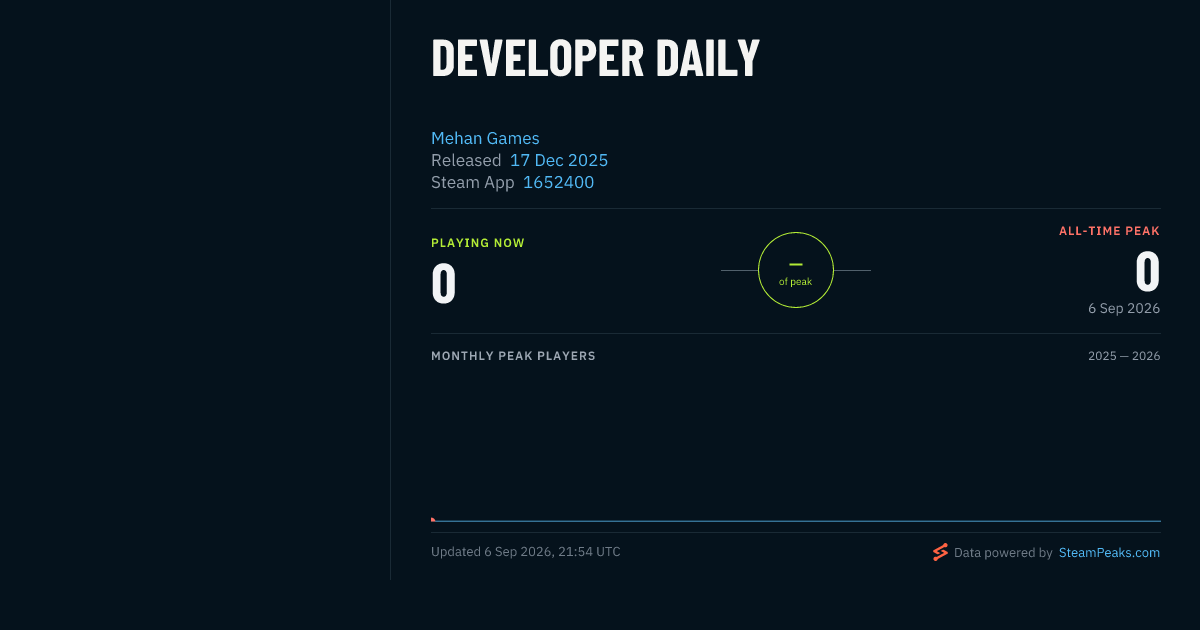The image size is (1200, 630).
Task: Click the dash inside peak circle
Action: click(796, 264)
